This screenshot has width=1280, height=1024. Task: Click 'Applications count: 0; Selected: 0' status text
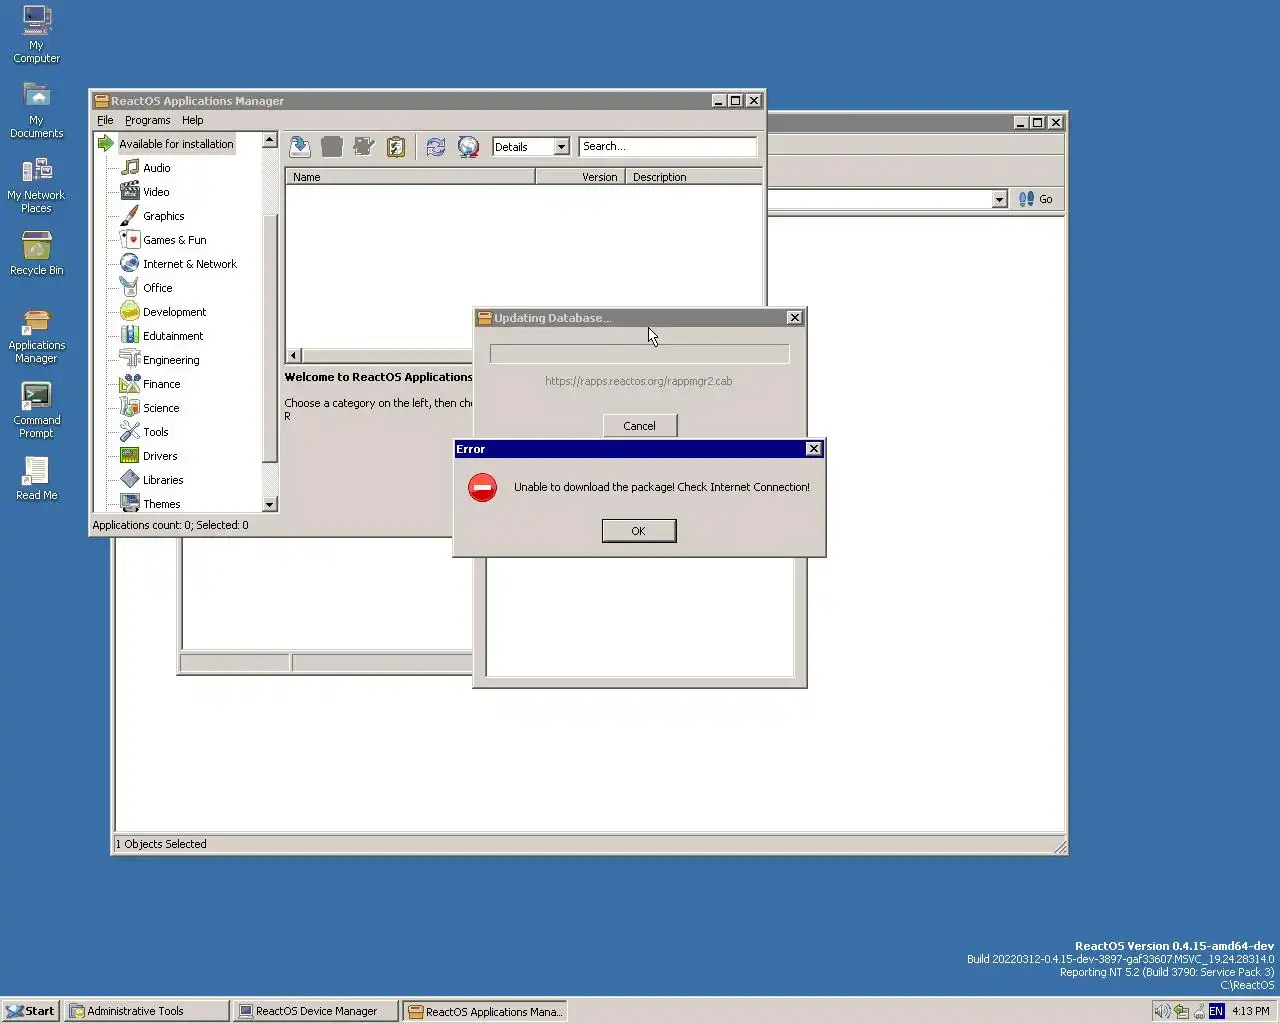pyautogui.click(x=170, y=525)
